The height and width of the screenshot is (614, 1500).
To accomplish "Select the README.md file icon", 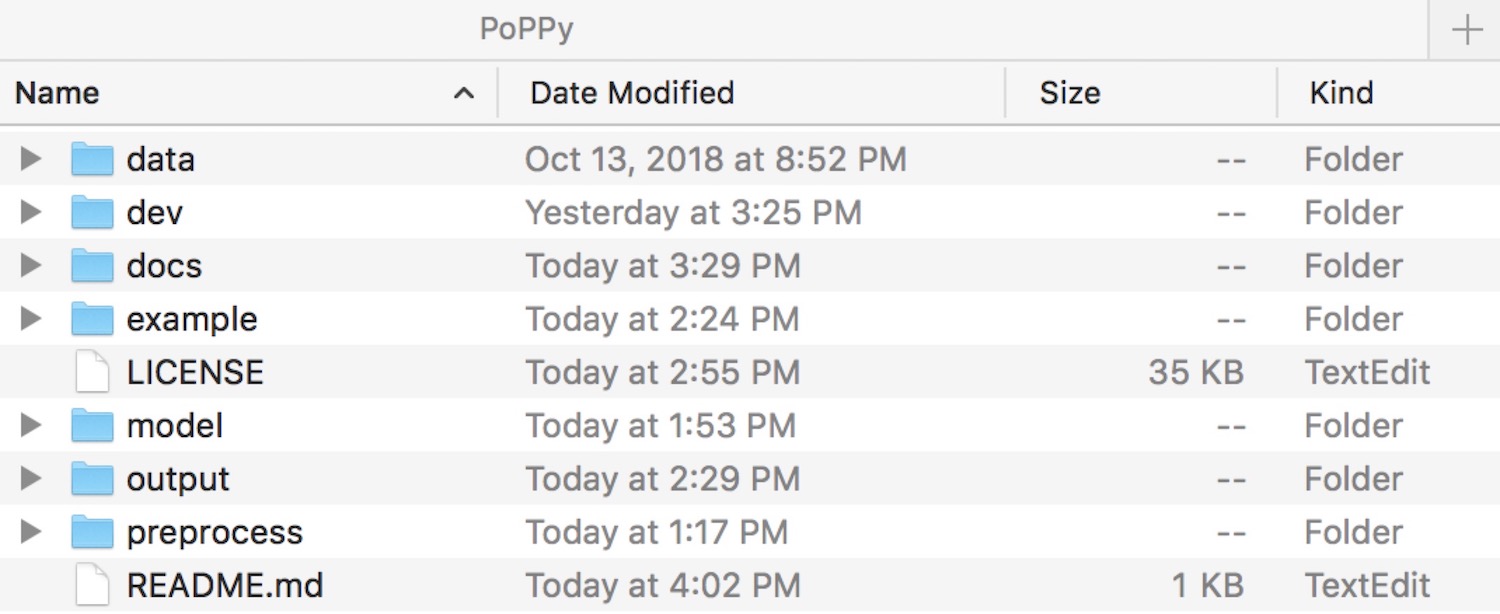I will [x=92, y=585].
